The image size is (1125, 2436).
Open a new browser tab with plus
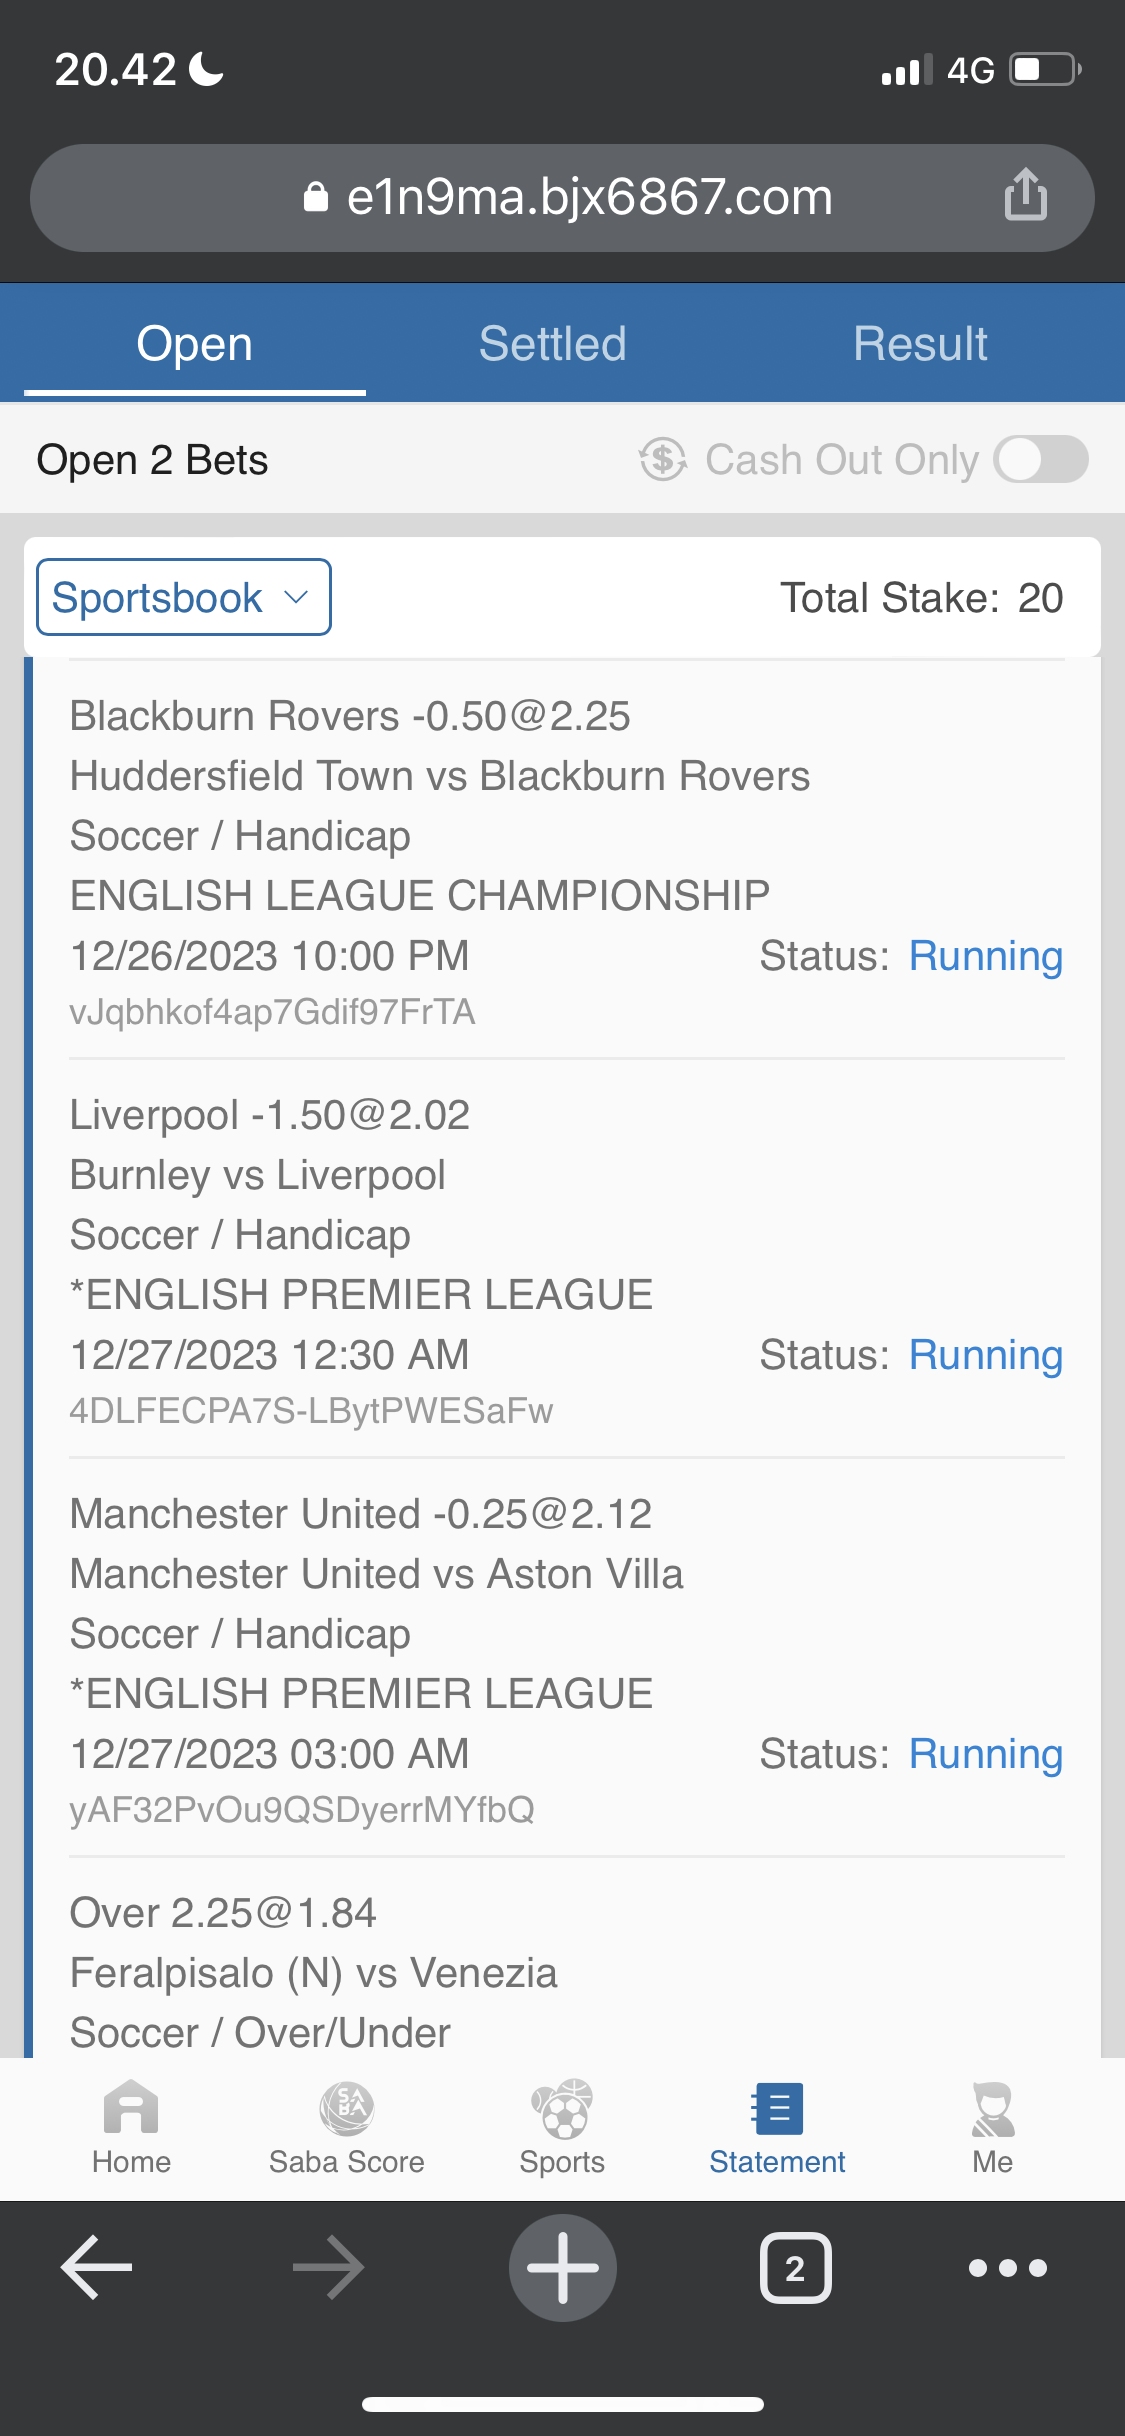point(563,2268)
